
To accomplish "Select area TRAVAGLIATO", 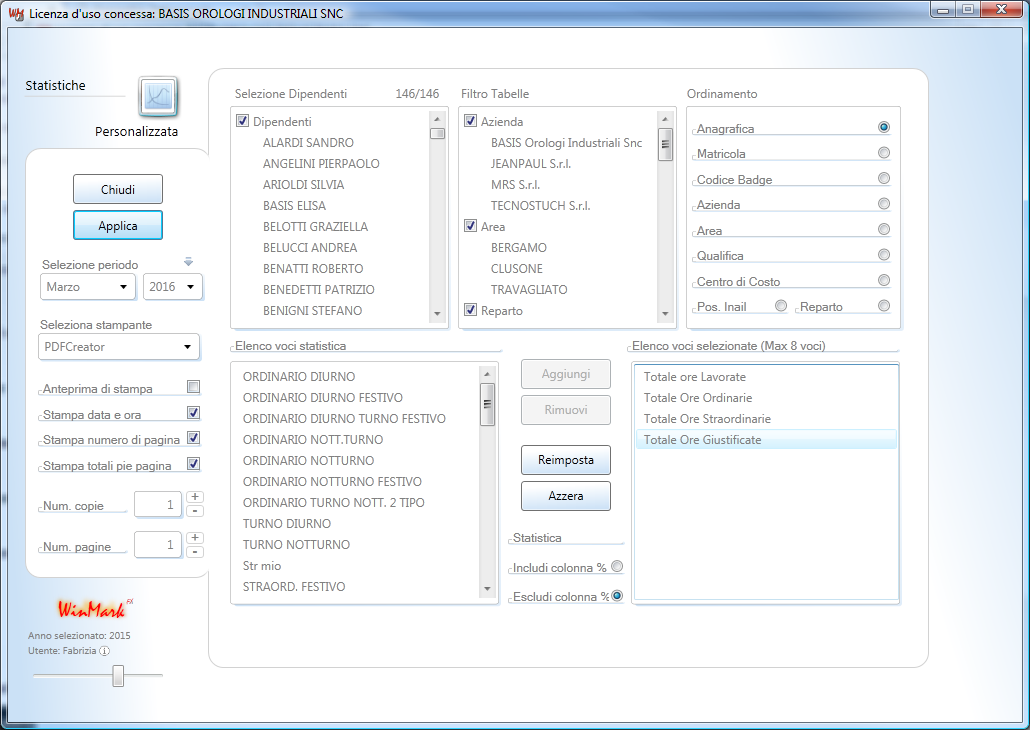I will click(x=529, y=290).
